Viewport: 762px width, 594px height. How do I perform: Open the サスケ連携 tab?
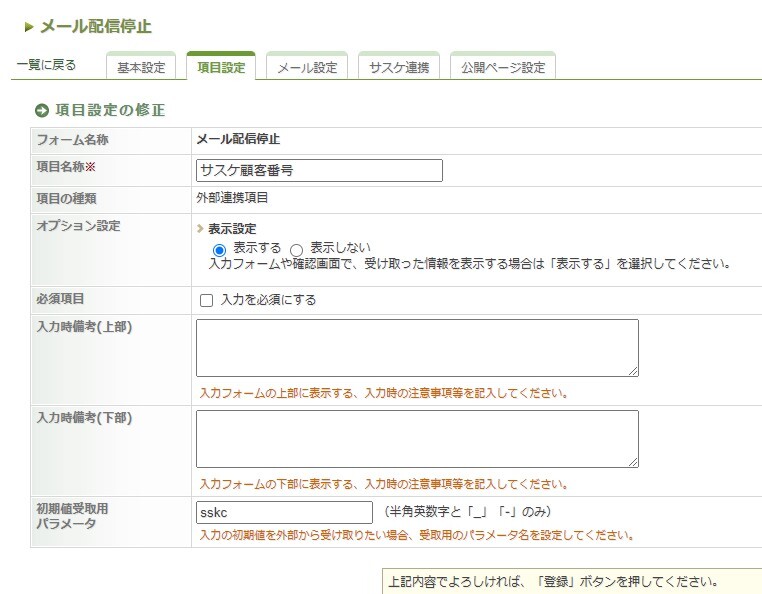coord(399,68)
